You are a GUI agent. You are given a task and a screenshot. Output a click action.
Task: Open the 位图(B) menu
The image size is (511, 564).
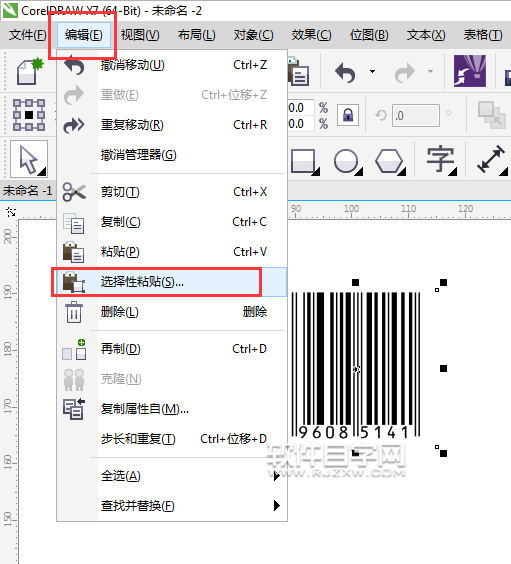pyautogui.click(x=369, y=35)
